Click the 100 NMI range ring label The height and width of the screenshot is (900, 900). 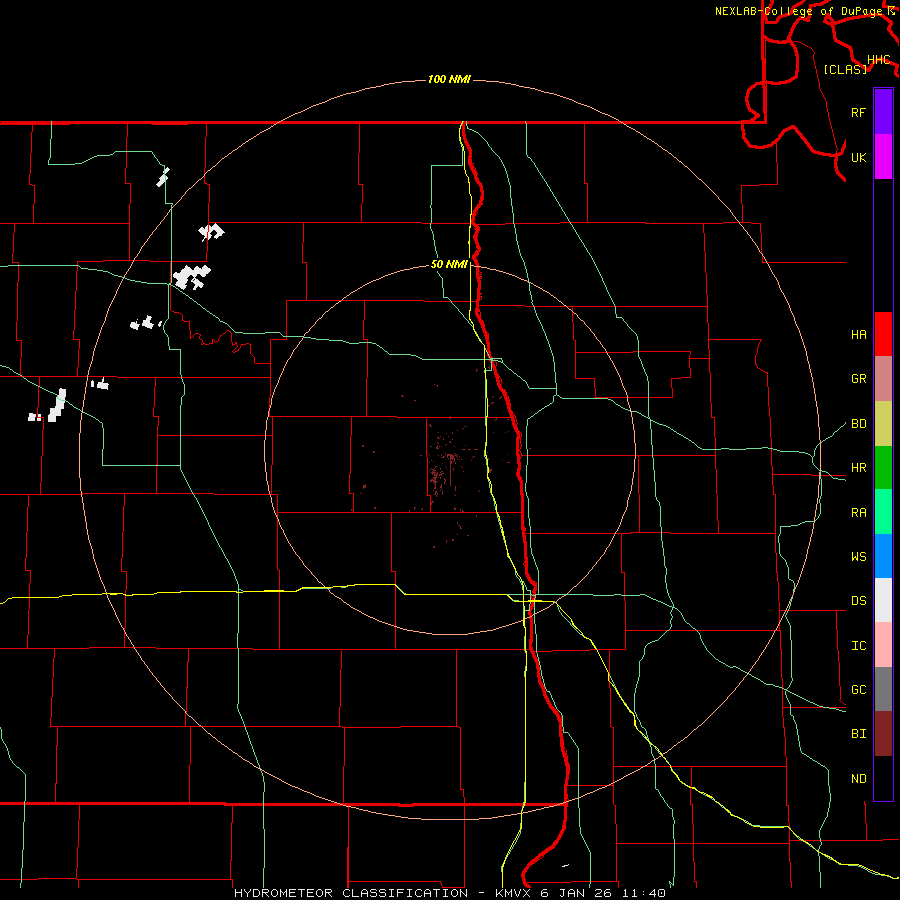[449, 79]
